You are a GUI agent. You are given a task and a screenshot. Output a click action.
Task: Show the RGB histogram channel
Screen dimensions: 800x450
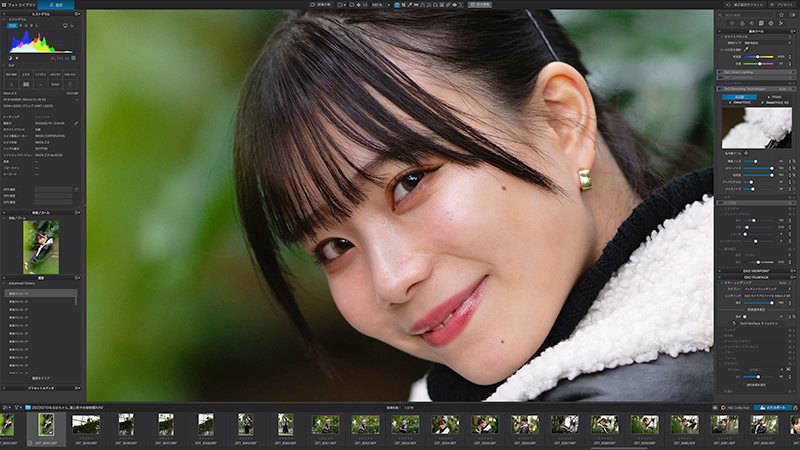pyautogui.click(x=12, y=26)
